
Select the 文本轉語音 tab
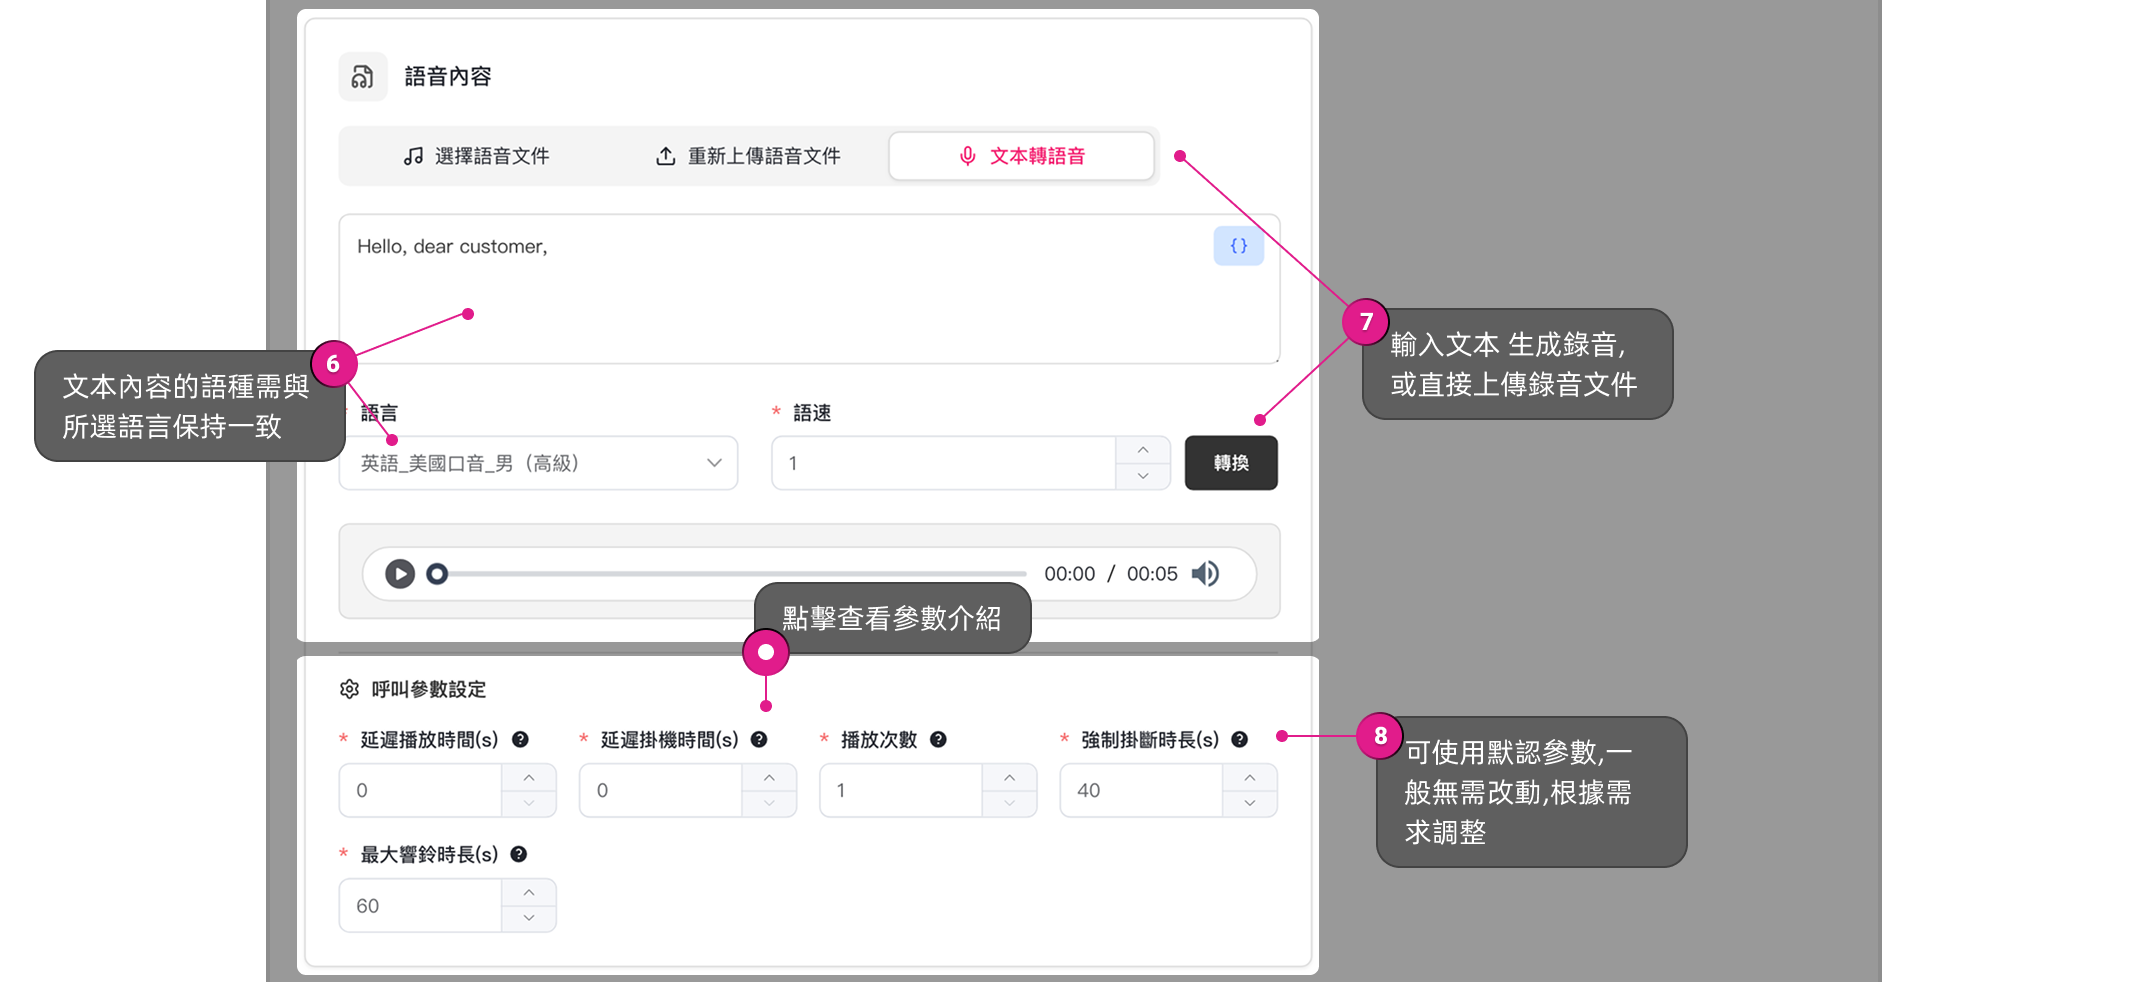[x=1021, y=156]
